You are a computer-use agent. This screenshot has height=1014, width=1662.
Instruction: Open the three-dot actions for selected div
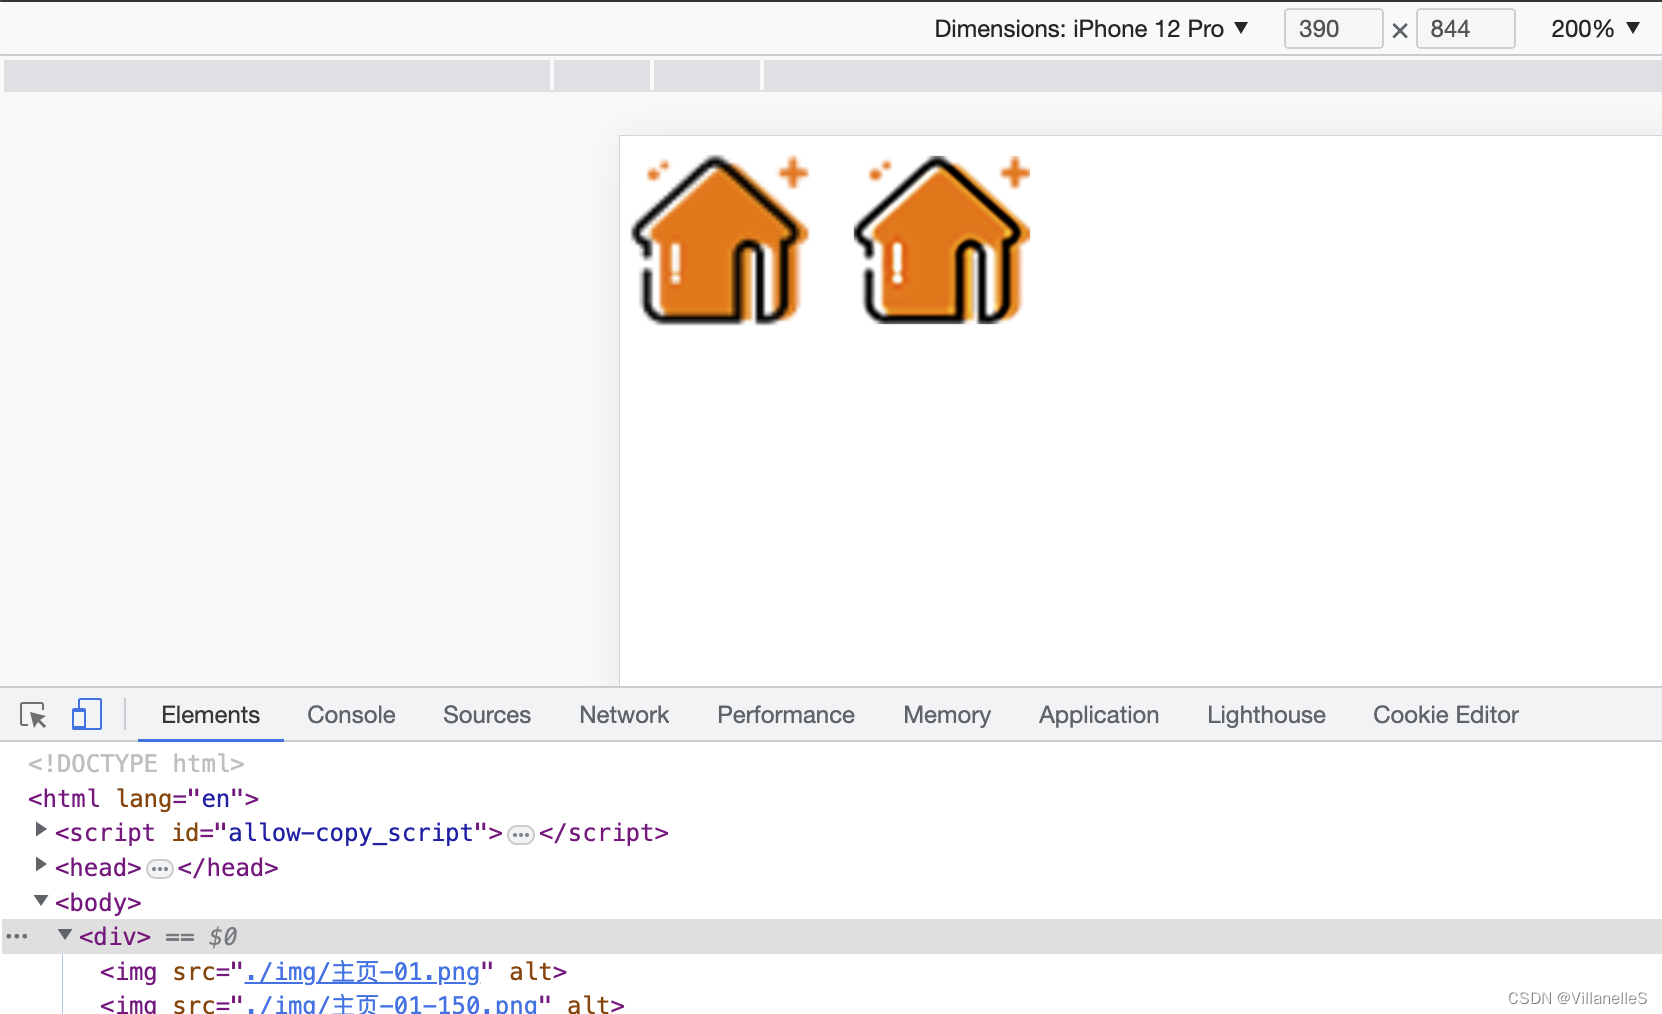tap(17, 937)
